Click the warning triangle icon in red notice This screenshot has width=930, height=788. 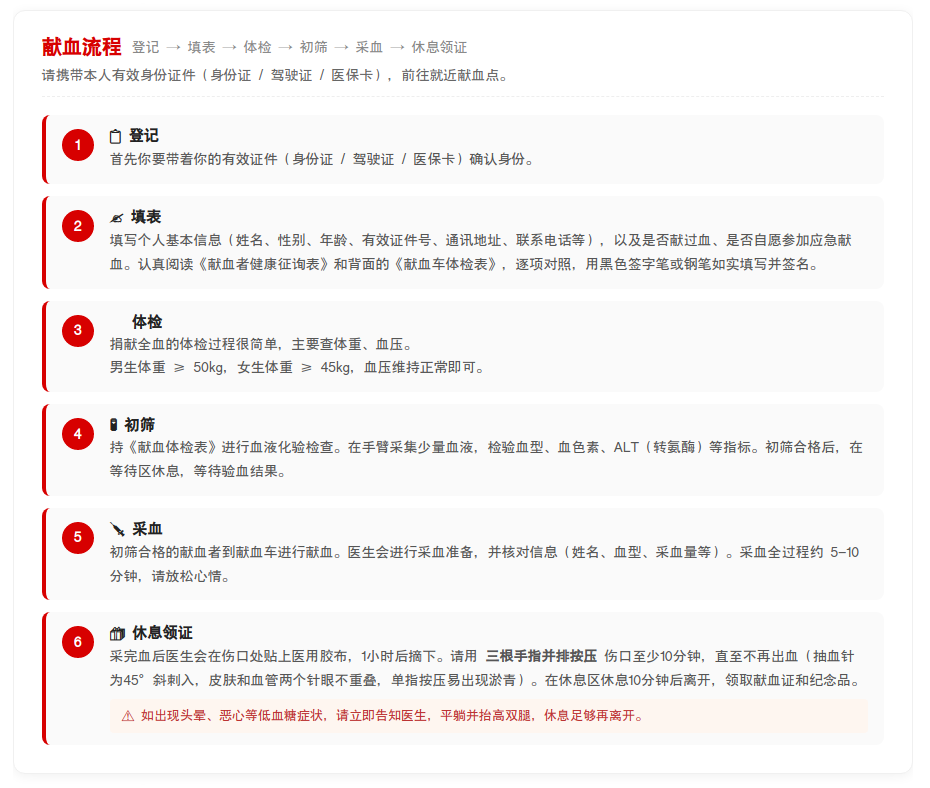click(x=128, y=716)
